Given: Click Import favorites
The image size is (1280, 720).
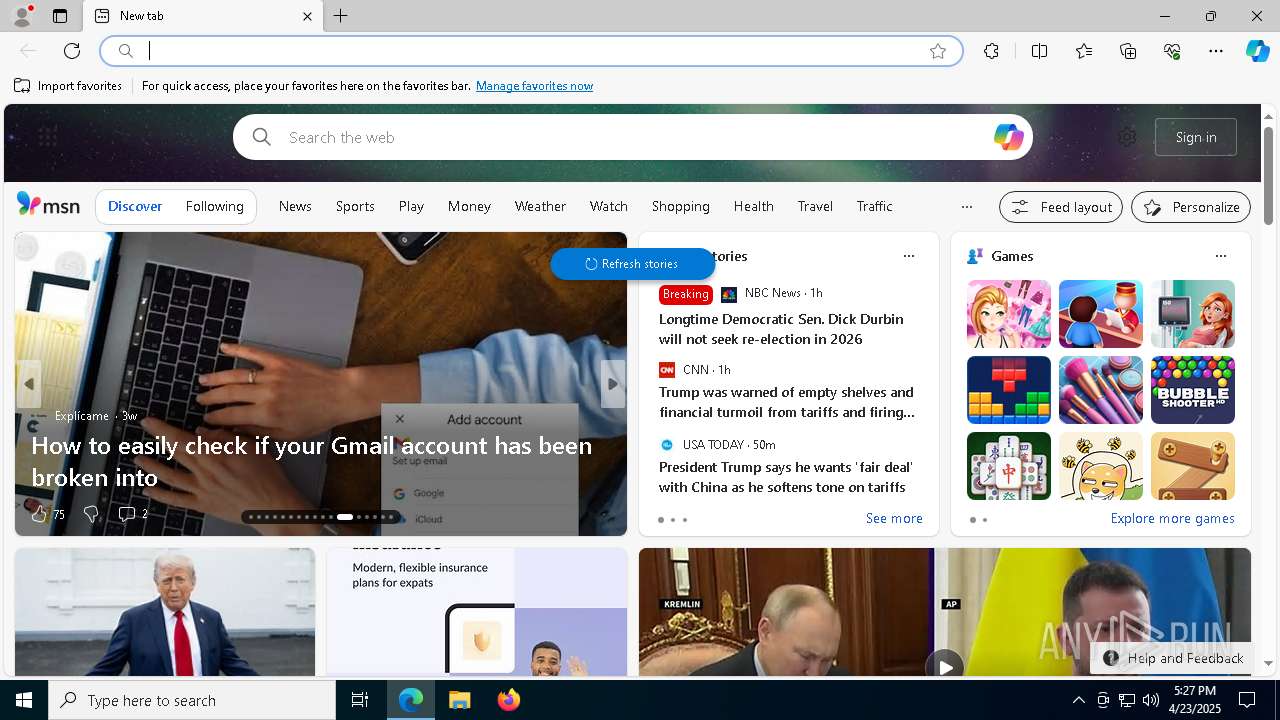Looking at the screenshot, I should pos(68,86).
